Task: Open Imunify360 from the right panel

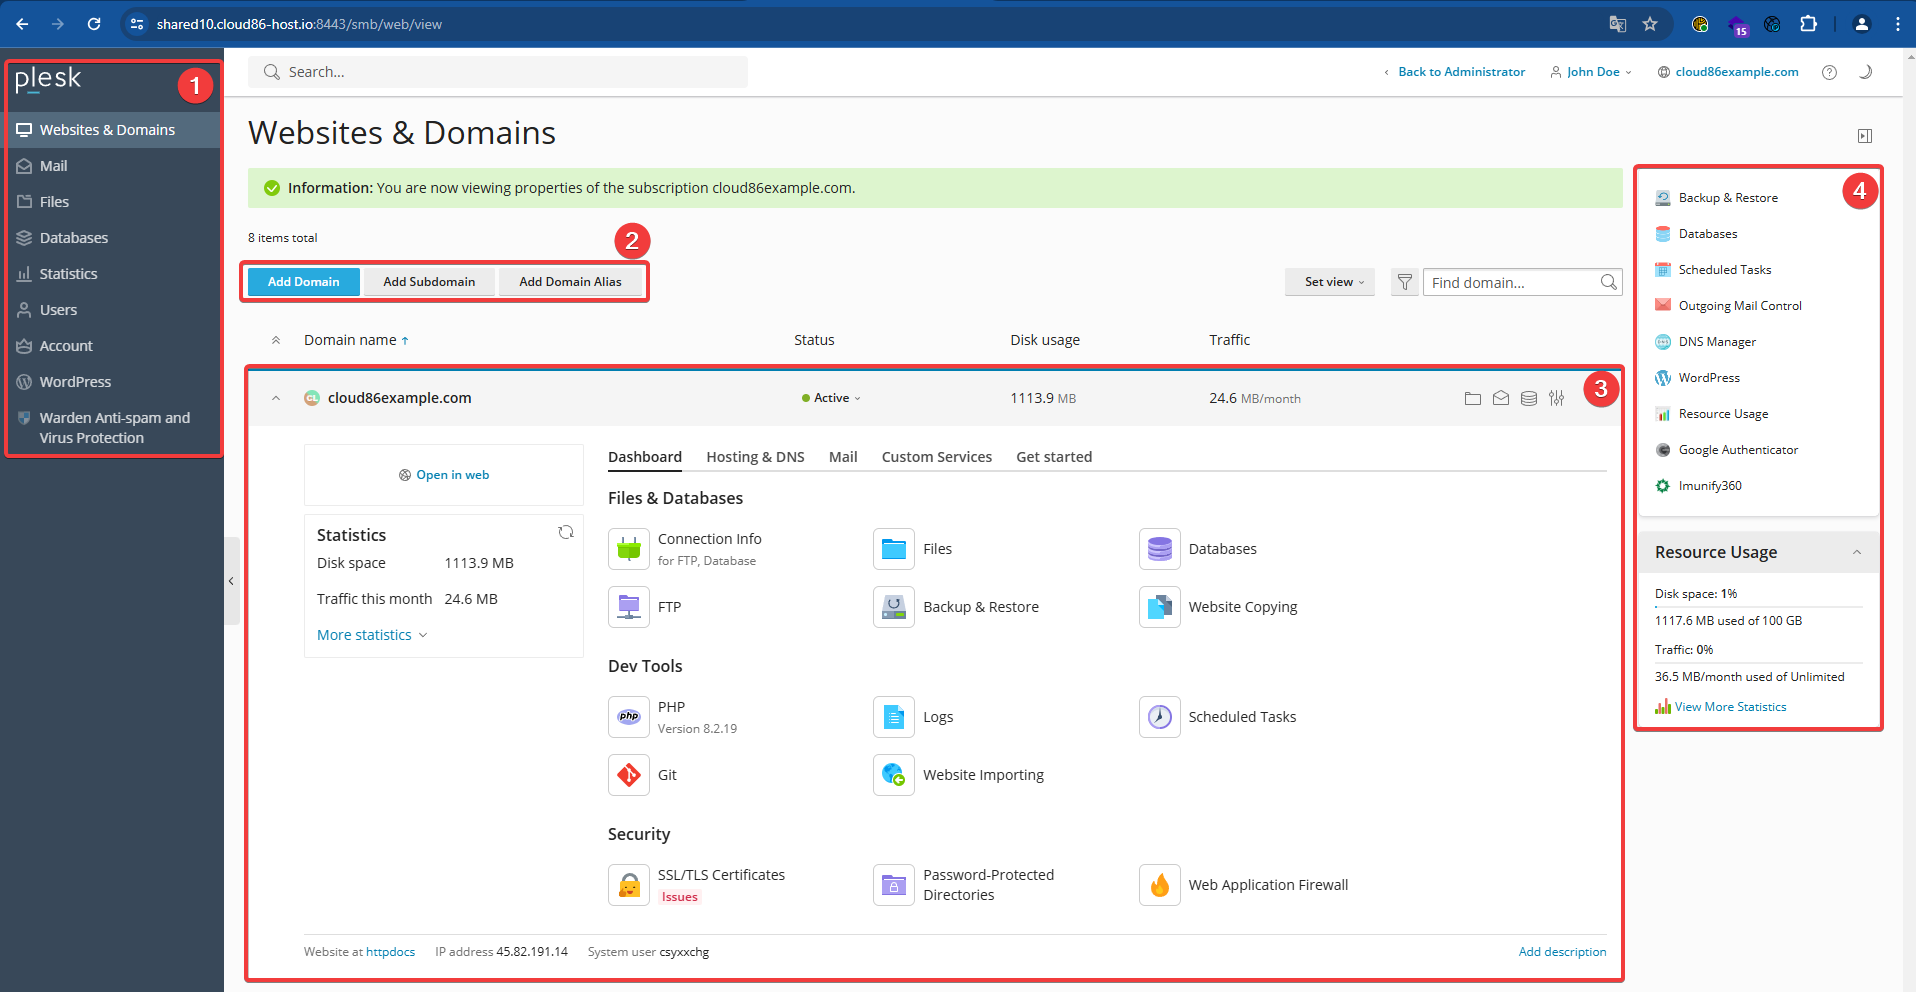Action: click(x=1710, y=485)
